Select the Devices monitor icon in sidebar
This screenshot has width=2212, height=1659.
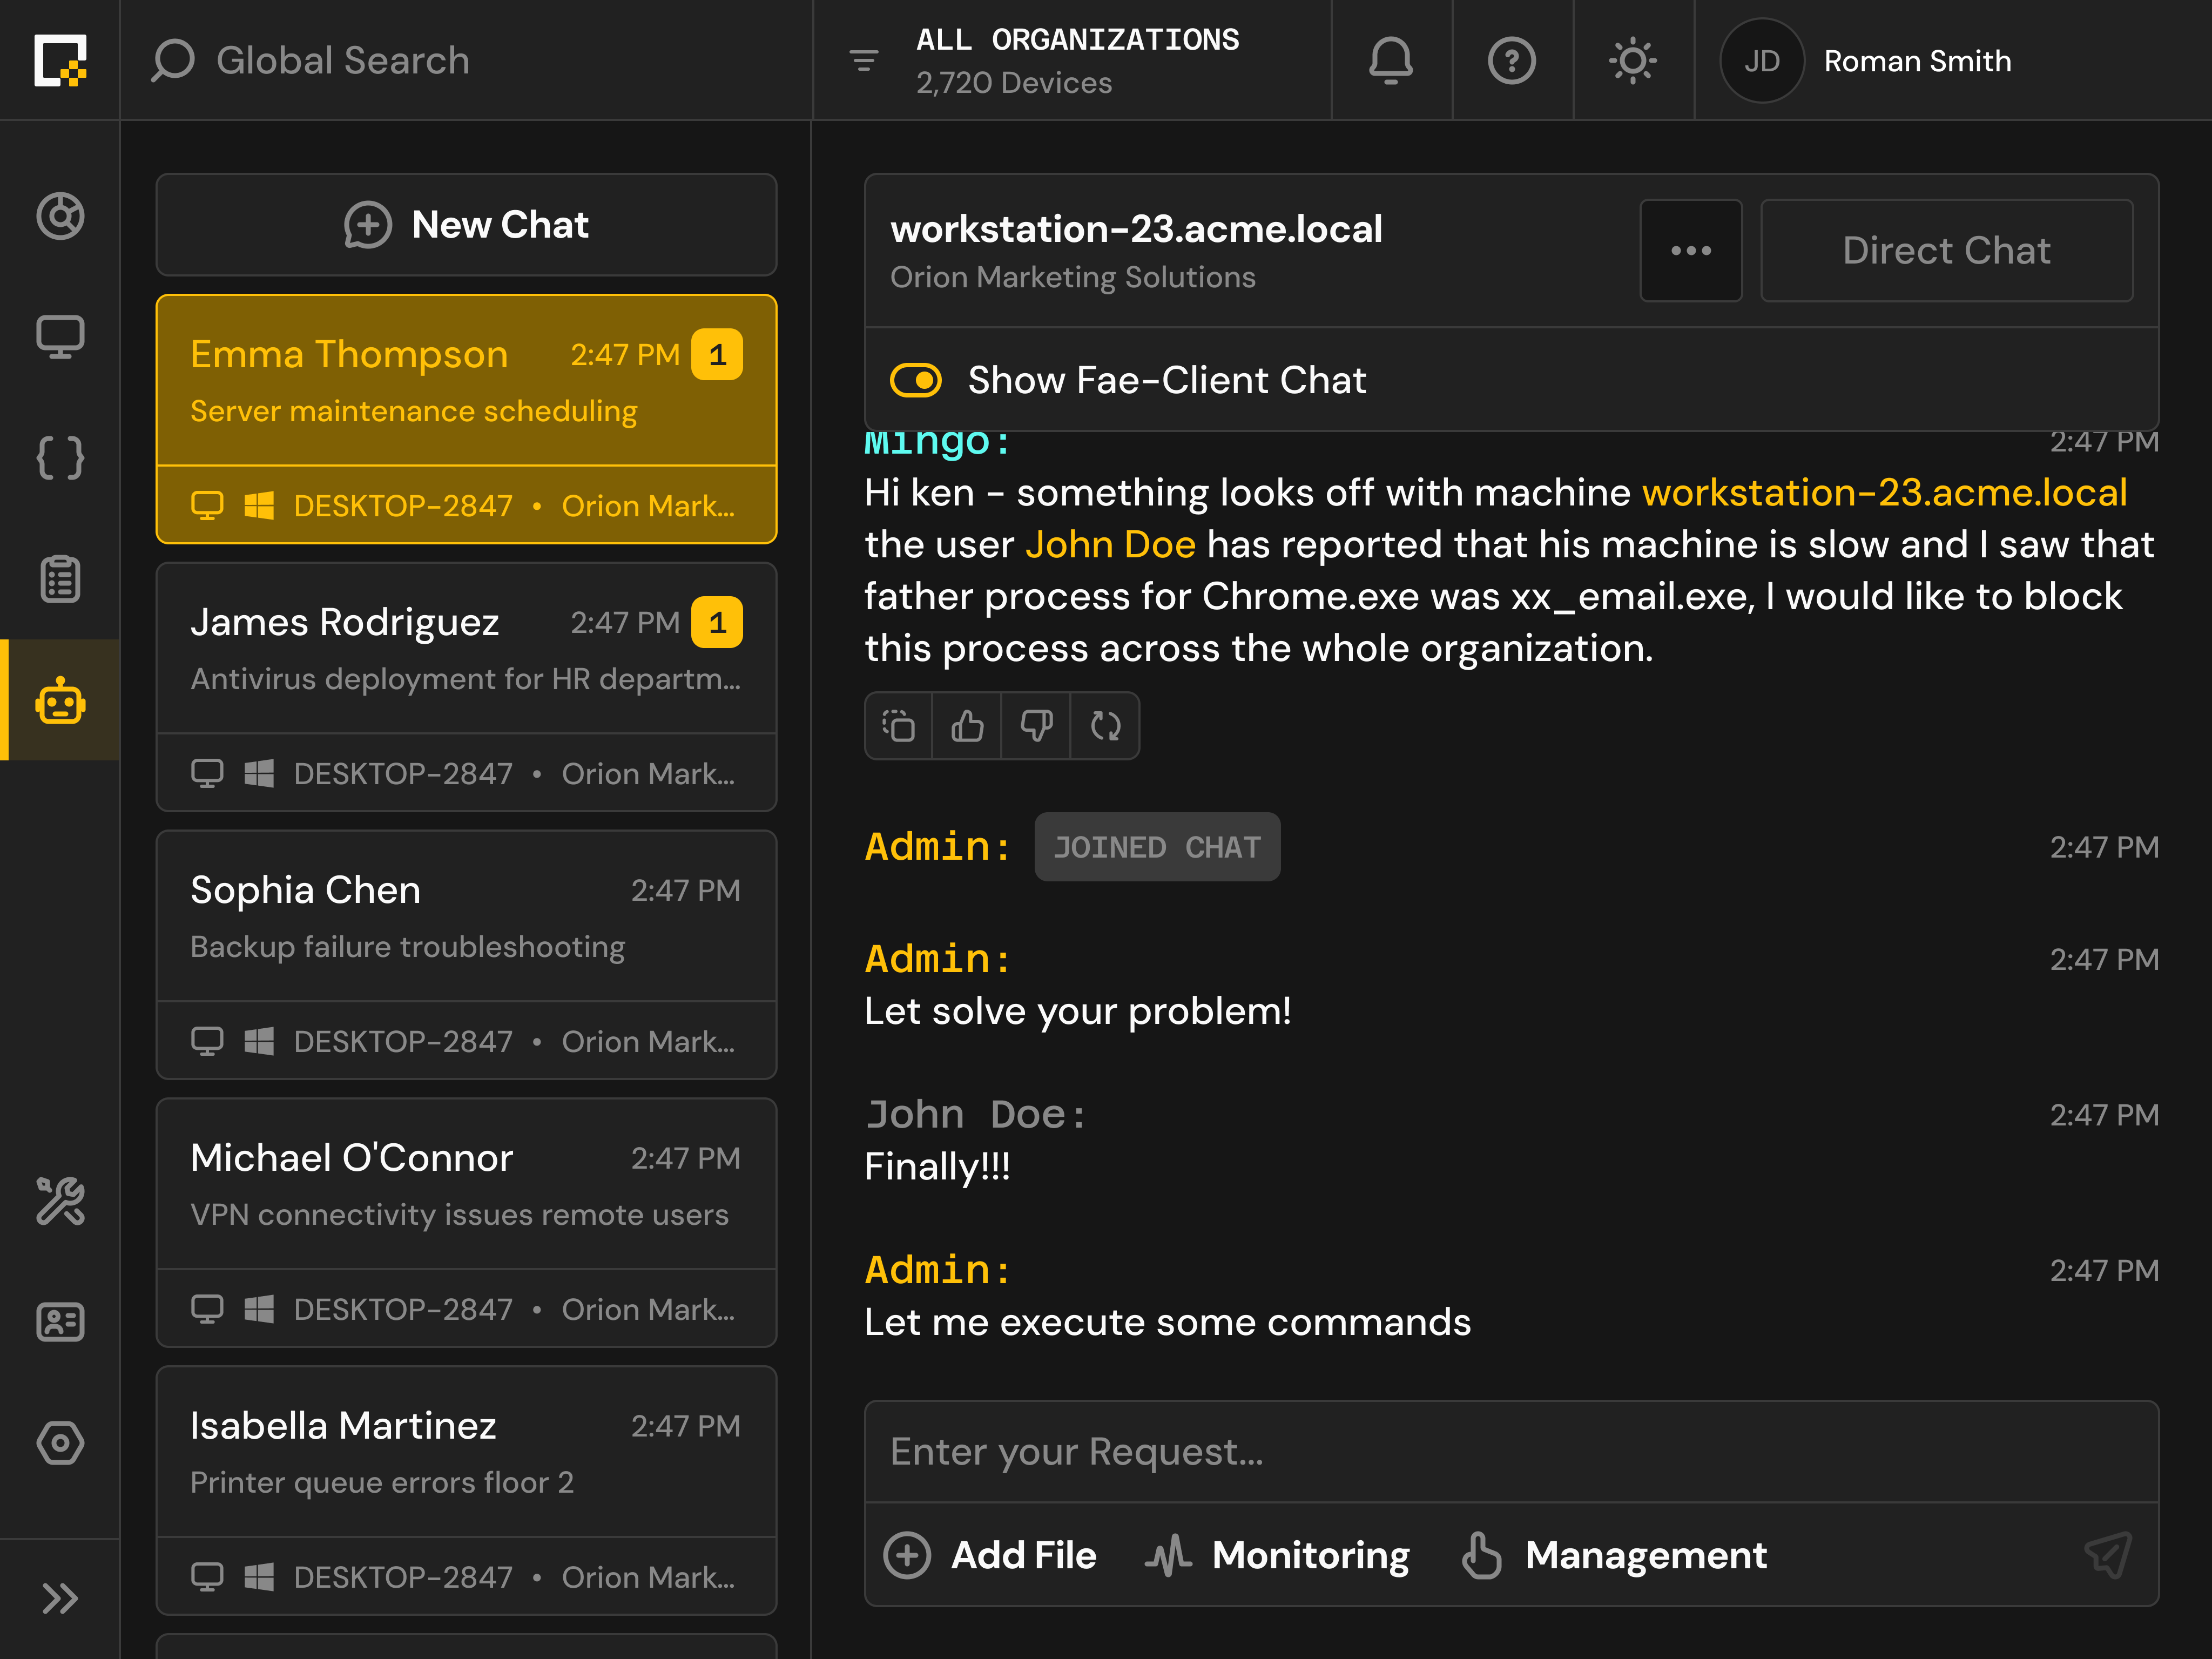60,336
